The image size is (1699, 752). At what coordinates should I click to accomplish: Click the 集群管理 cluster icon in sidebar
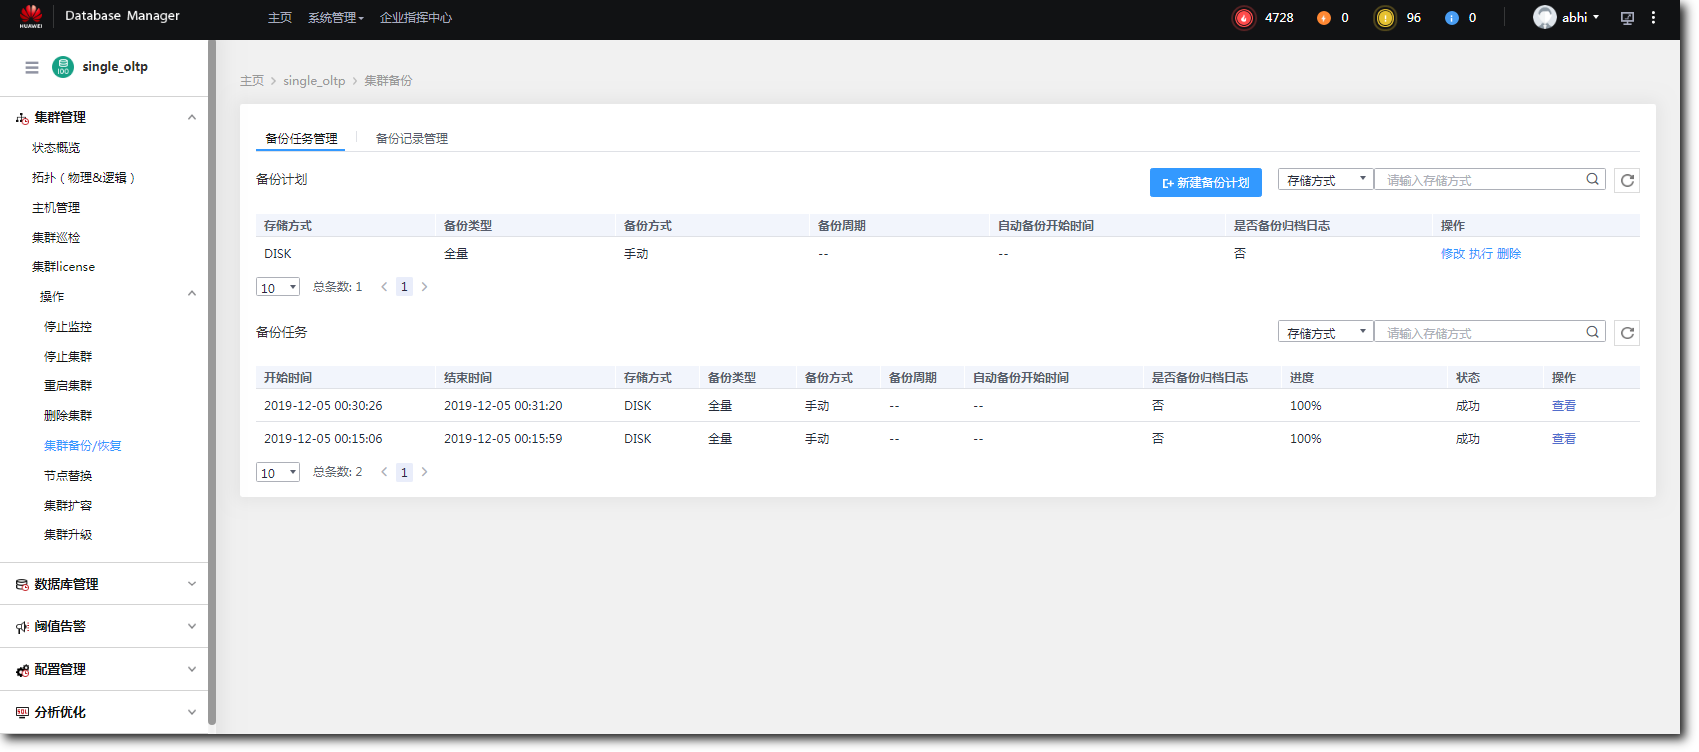pyautogui.click(x=22, y=118)
